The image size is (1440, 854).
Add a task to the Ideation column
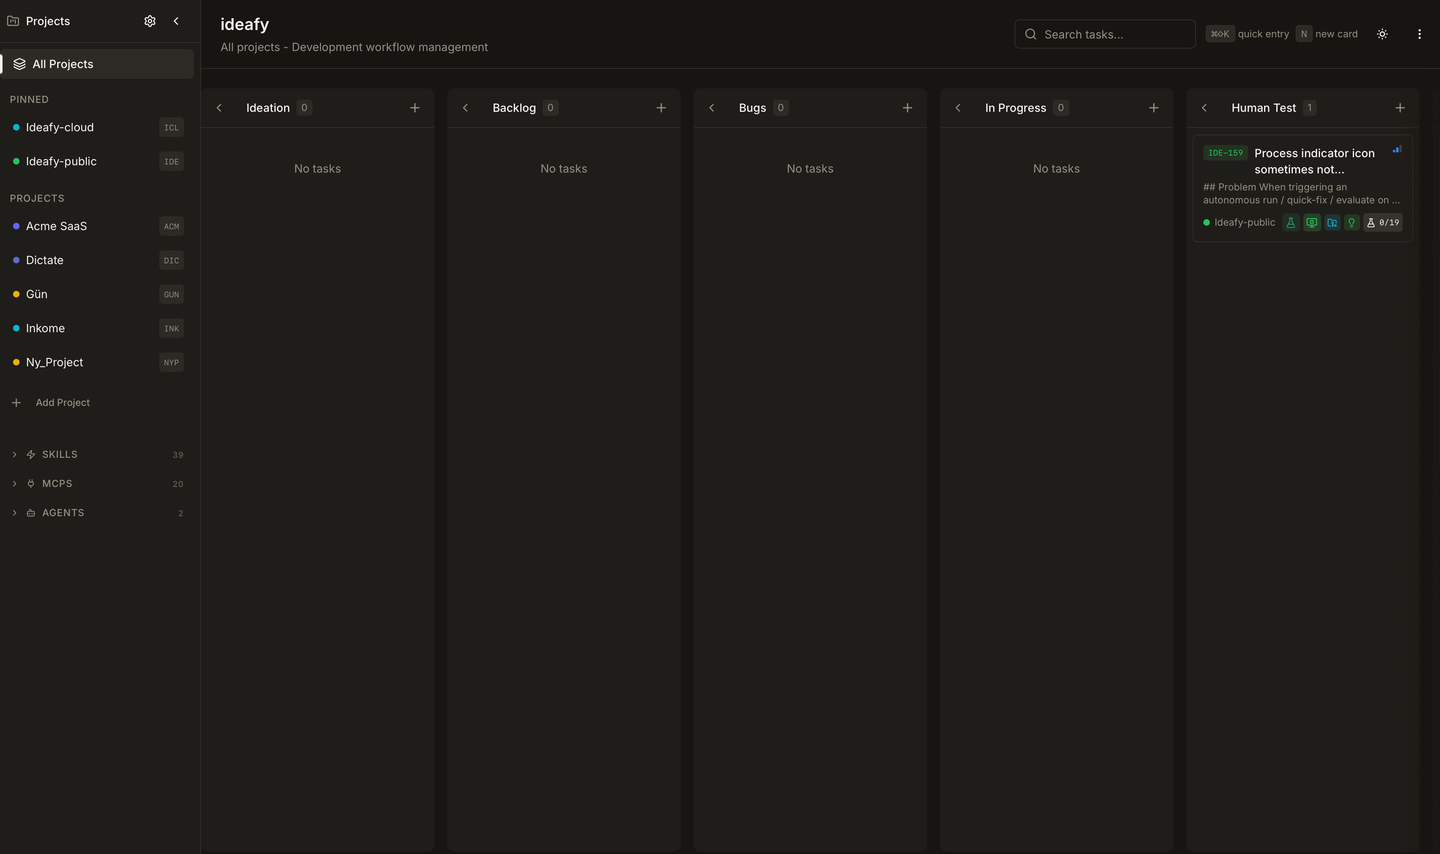point(415,108)
